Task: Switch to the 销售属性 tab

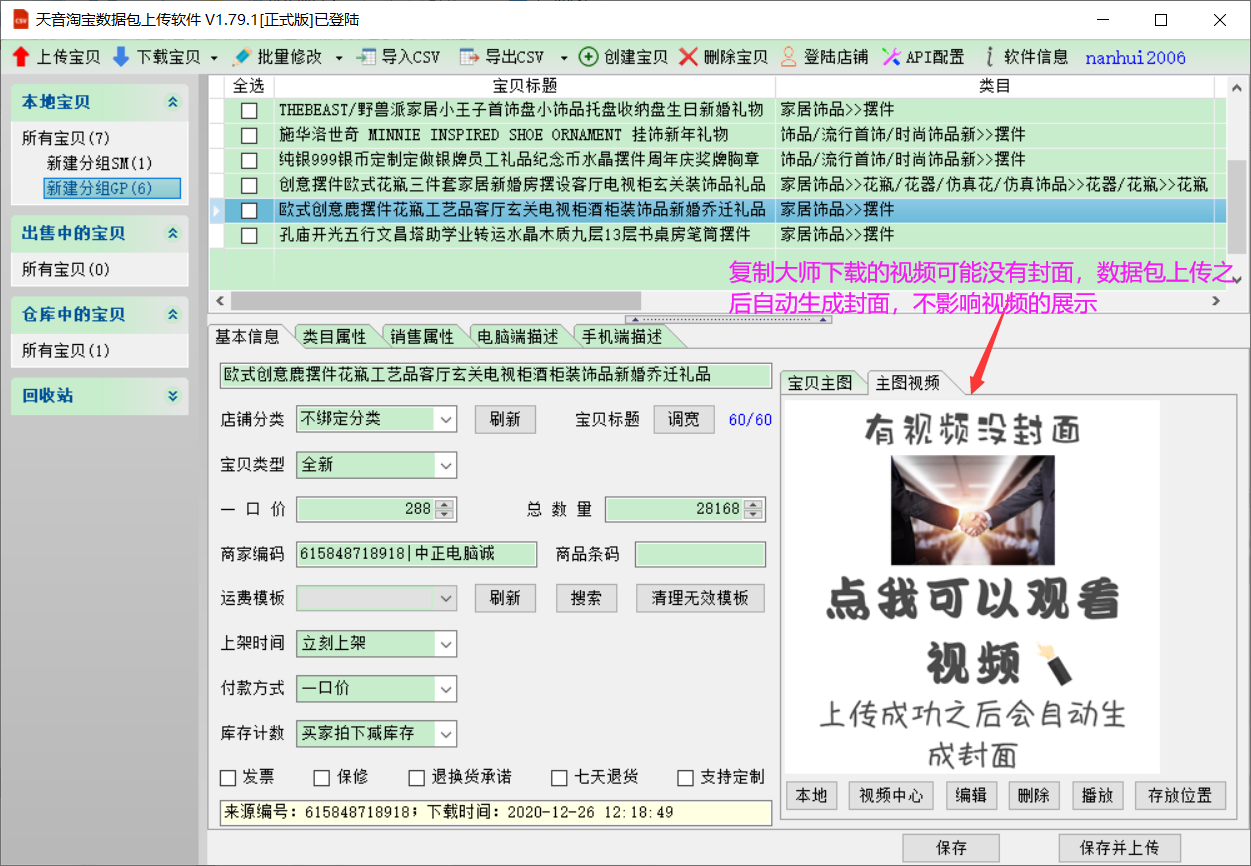Action: pos(421,337)
